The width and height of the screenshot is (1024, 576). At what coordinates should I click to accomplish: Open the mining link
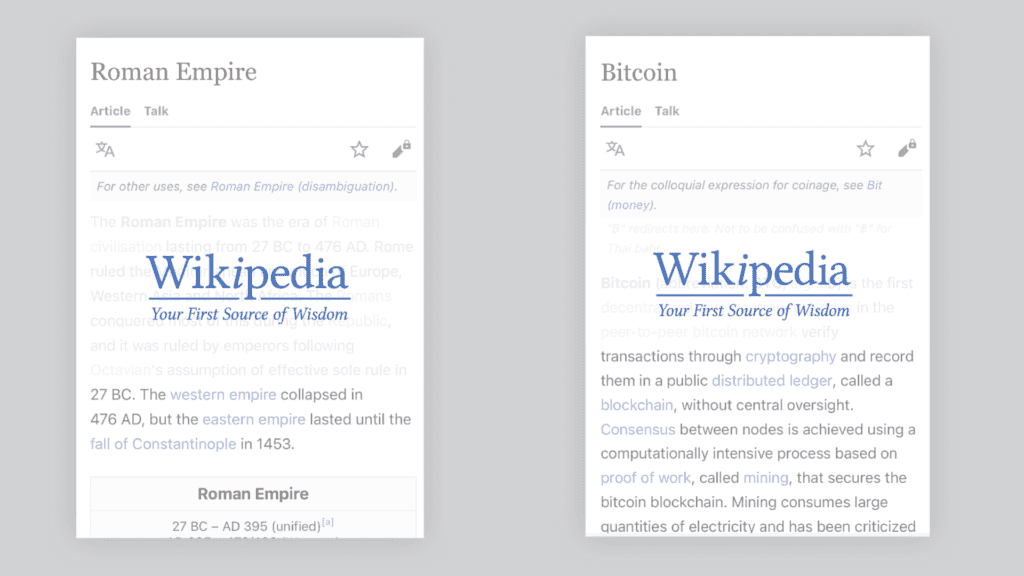pos(737,478)
